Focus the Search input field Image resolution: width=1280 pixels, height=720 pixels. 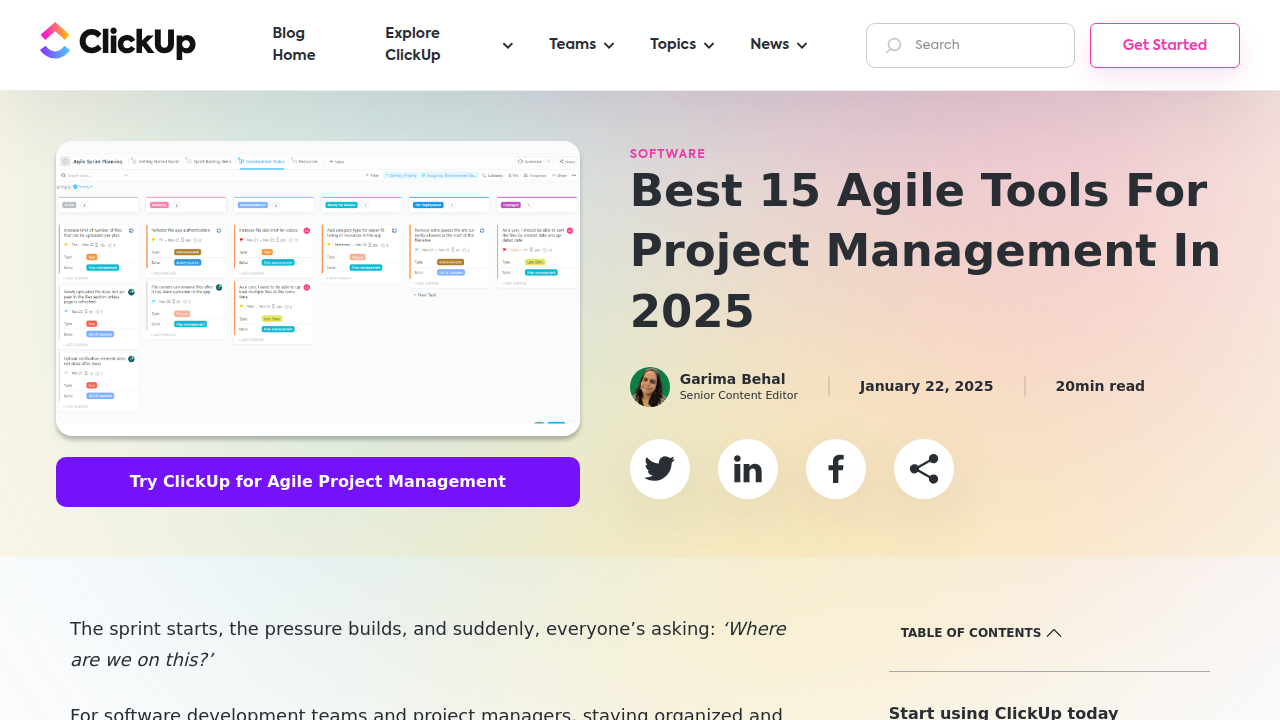coord(970,45)
